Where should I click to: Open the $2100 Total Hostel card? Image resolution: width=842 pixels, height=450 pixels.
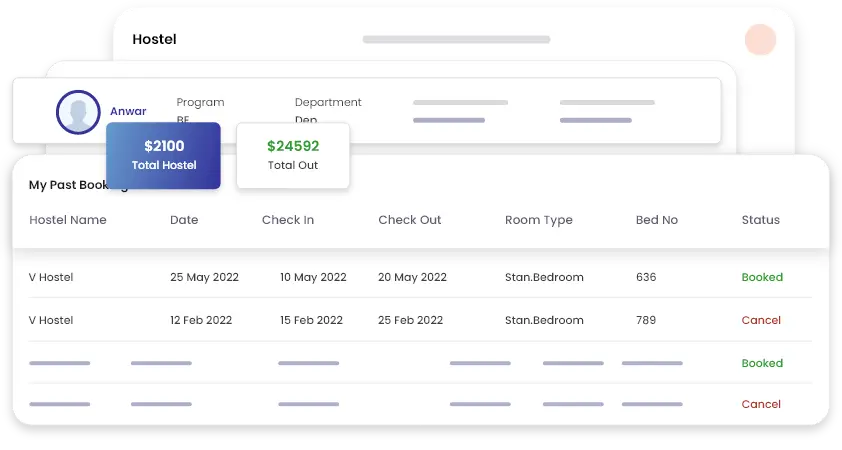pos(163,155)
